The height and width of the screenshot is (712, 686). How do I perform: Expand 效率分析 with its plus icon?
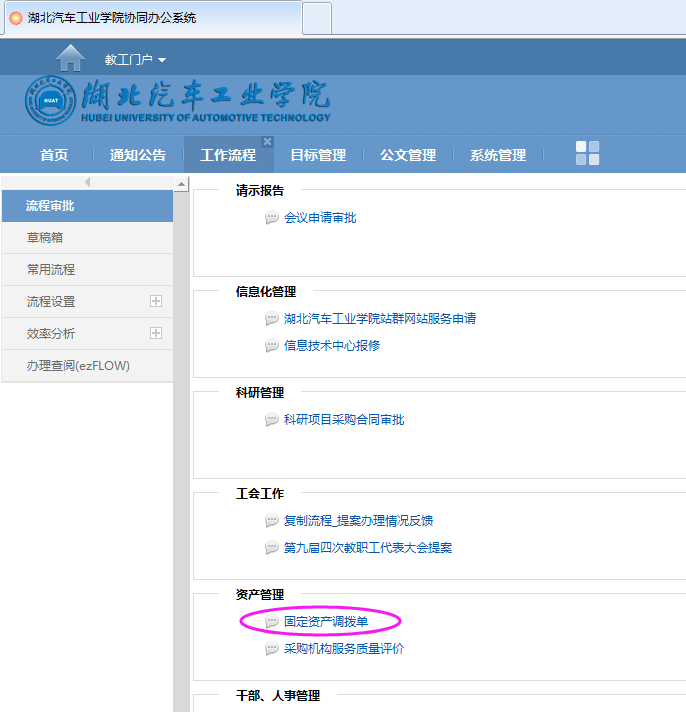tap(156, 333)
